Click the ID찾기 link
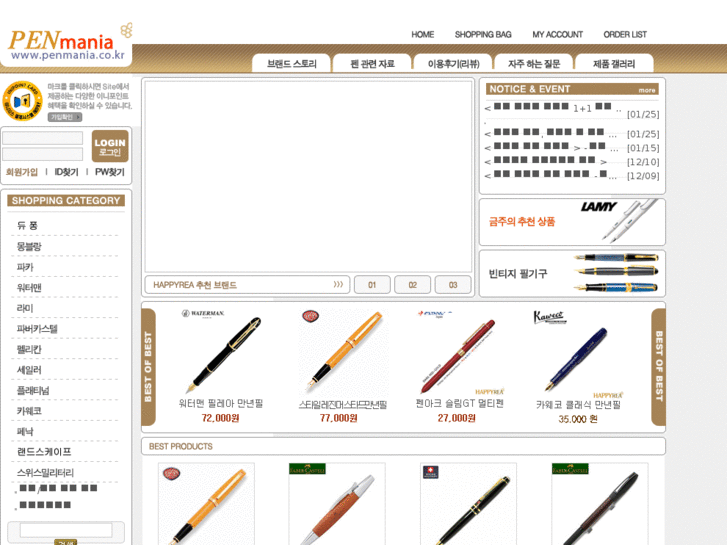 point(66,172)
